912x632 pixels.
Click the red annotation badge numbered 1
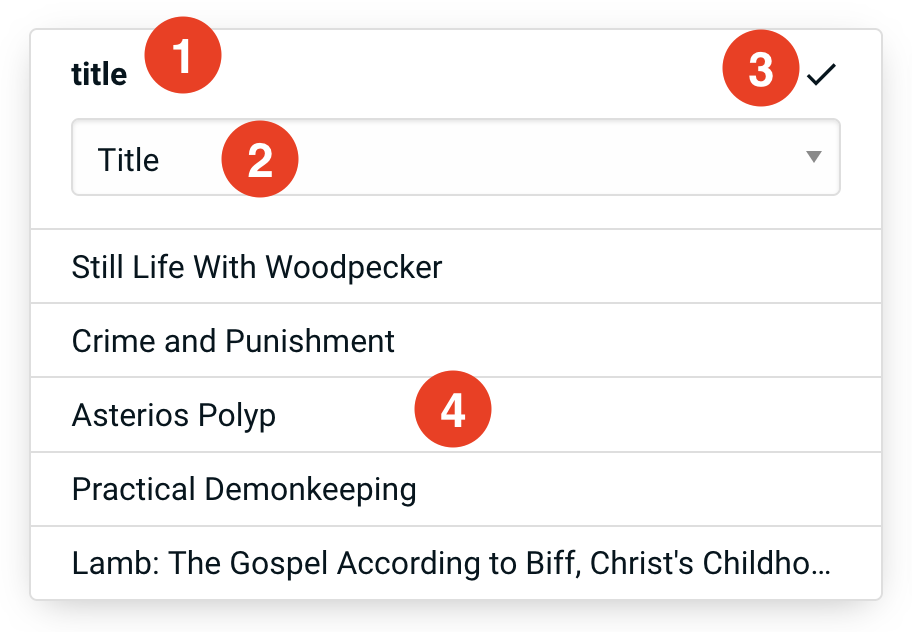tap(183, 58)
